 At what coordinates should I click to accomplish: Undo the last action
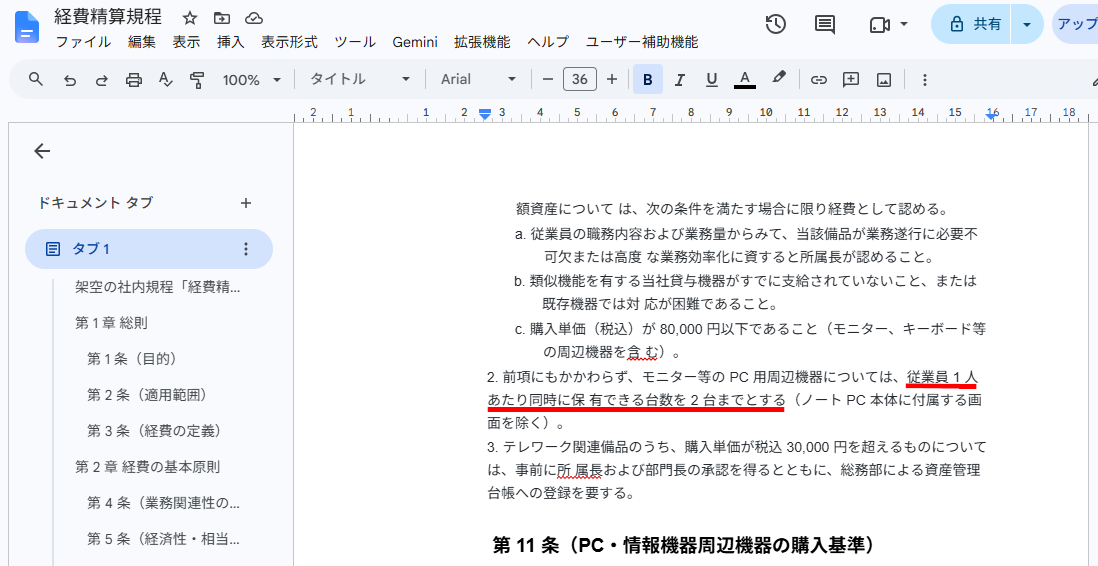(x=69, y=79)
